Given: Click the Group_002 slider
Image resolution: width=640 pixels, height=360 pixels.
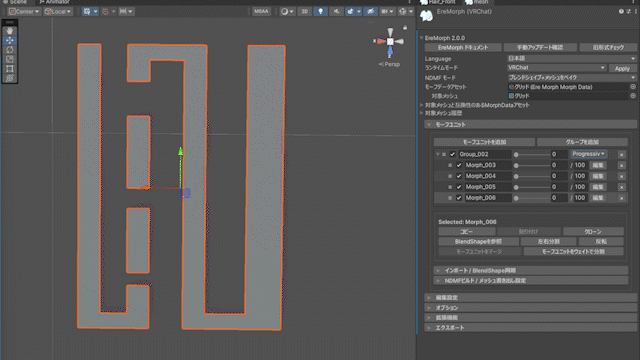Looking at the screenshot, I should pyautogui.click(x=532, y=154).
